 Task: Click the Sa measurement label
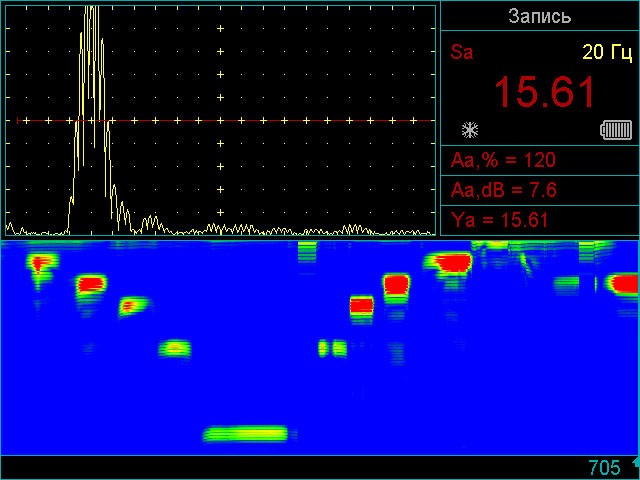pyautogui.click(x=462, y=52)
